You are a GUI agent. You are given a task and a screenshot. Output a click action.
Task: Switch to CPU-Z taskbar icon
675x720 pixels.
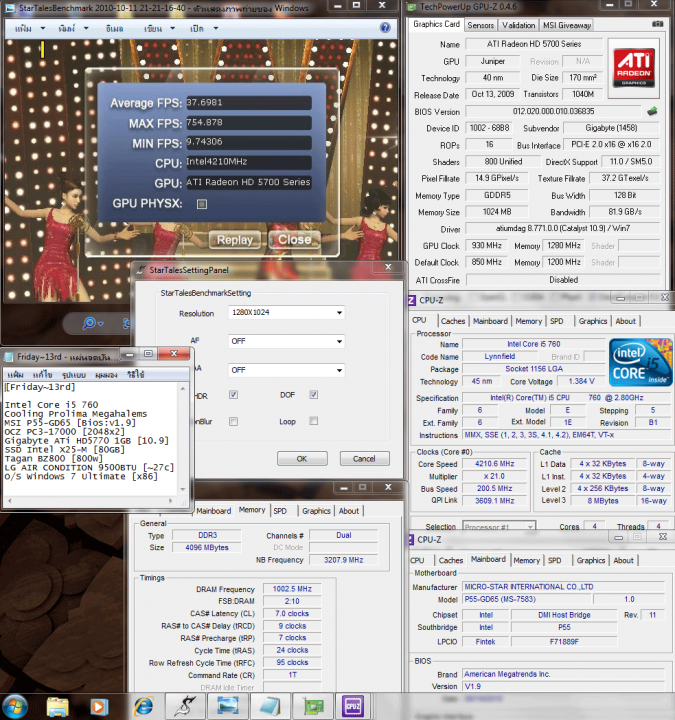[x=353, y=706]
